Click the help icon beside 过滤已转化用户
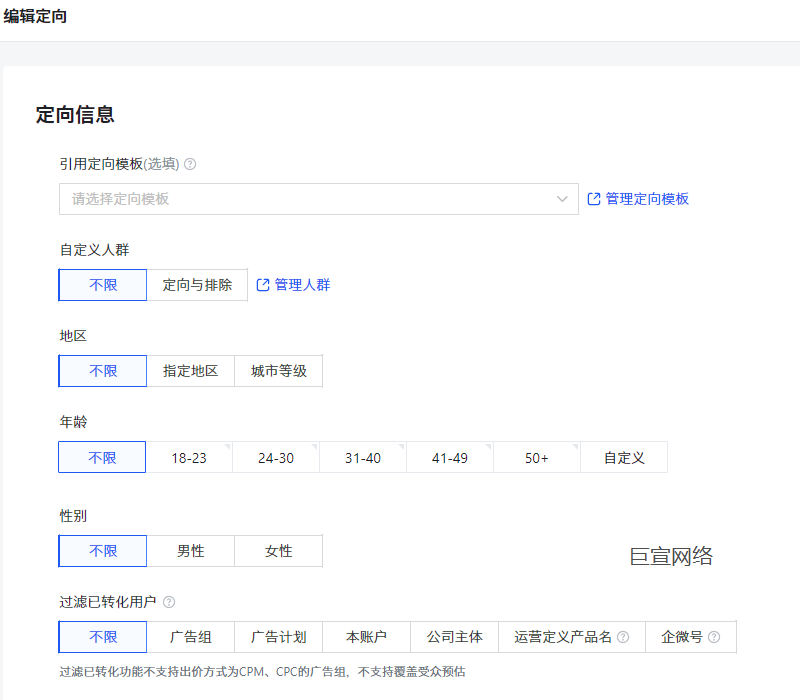Viewport: 800px width, 700px height. [169, 602]
